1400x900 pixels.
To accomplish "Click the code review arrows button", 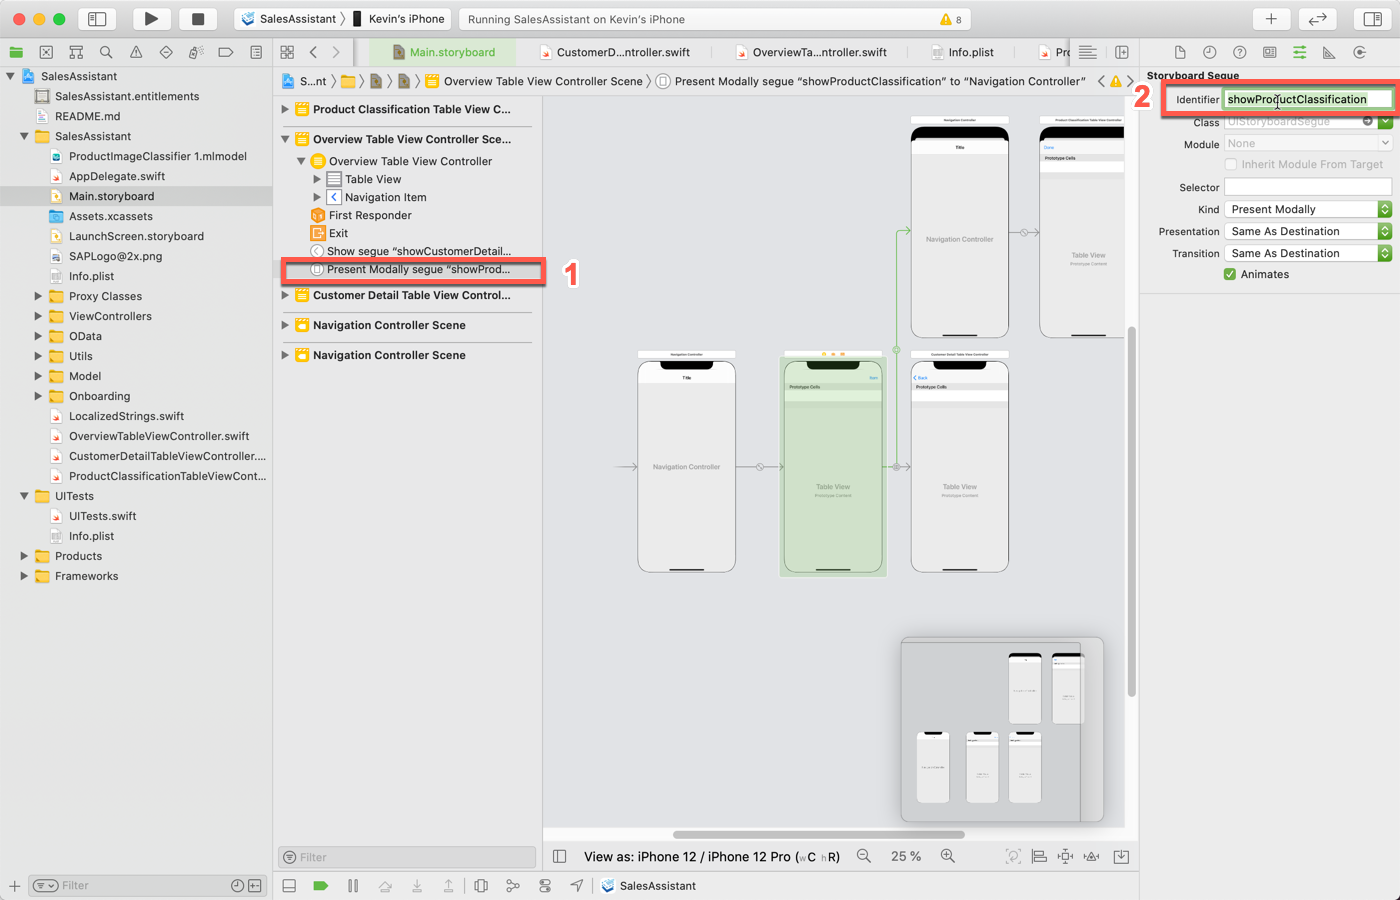I will coord(1318,19).
